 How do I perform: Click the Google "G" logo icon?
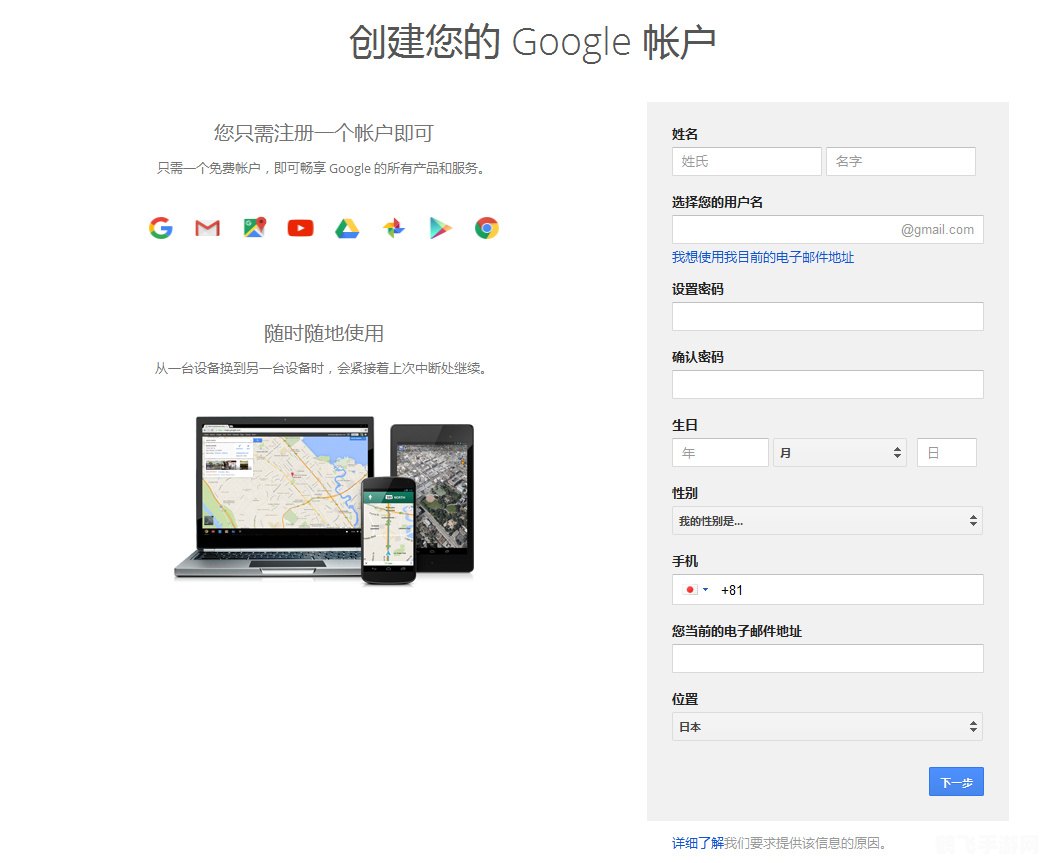[x=160, y=227]
